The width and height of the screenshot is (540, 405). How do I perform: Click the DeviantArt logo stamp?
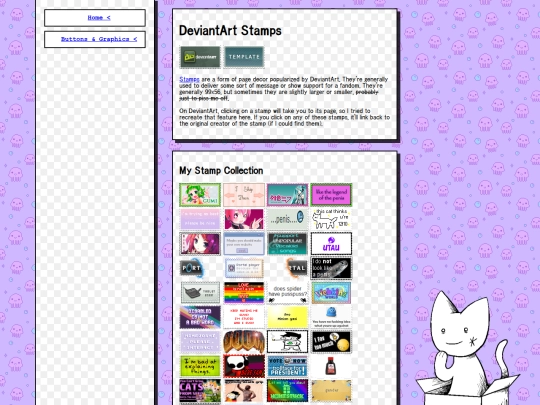200,57
